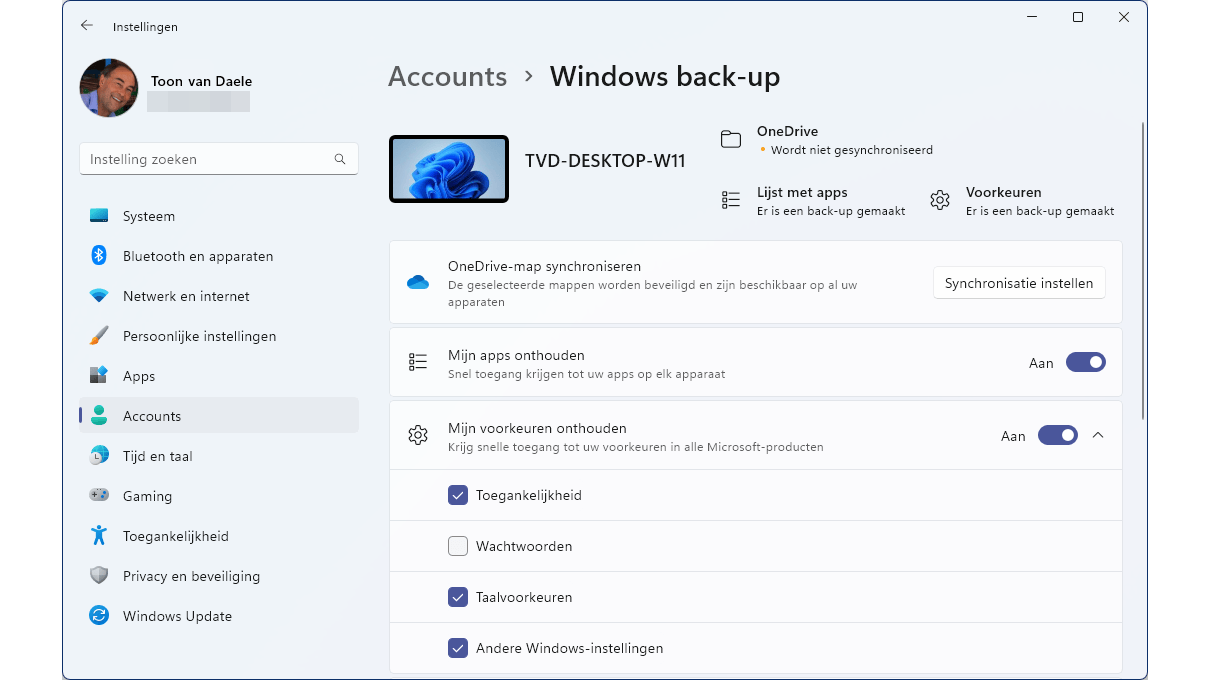Turn off Mijn apps onthouden toggle
Viewport: 1209px width, 680px height.
pos(1085,363)
